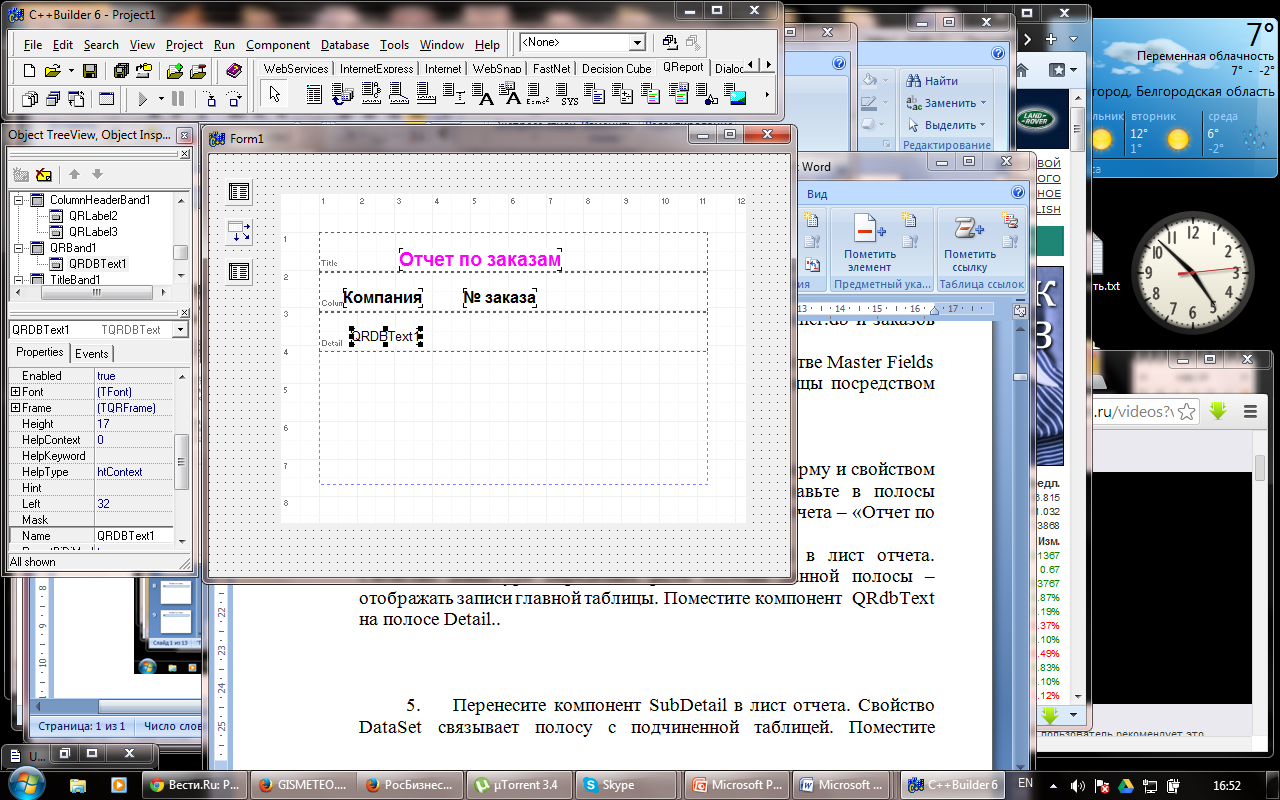Select QRSysData SYS component in palette
The height and width of the screenshot is (800, 1280).
pos(569,95)
